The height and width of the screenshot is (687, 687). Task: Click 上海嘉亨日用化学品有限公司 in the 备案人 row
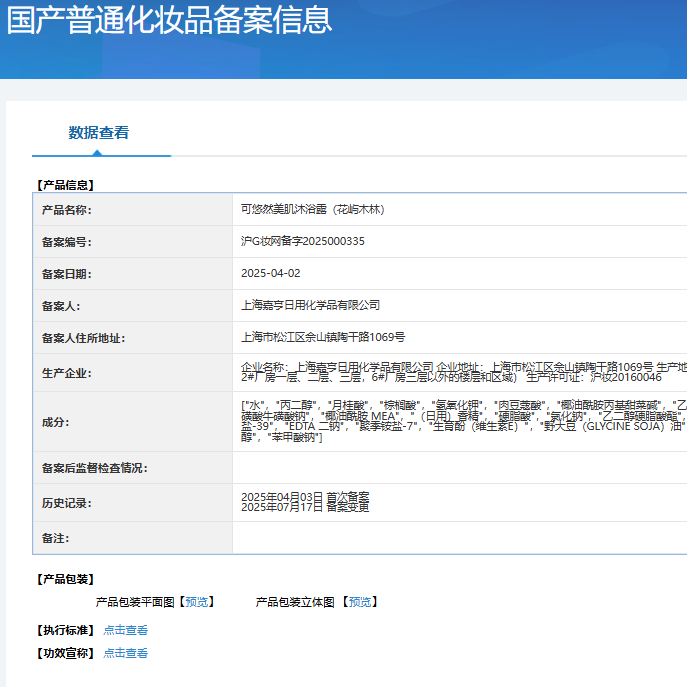(x=311, y=305)
